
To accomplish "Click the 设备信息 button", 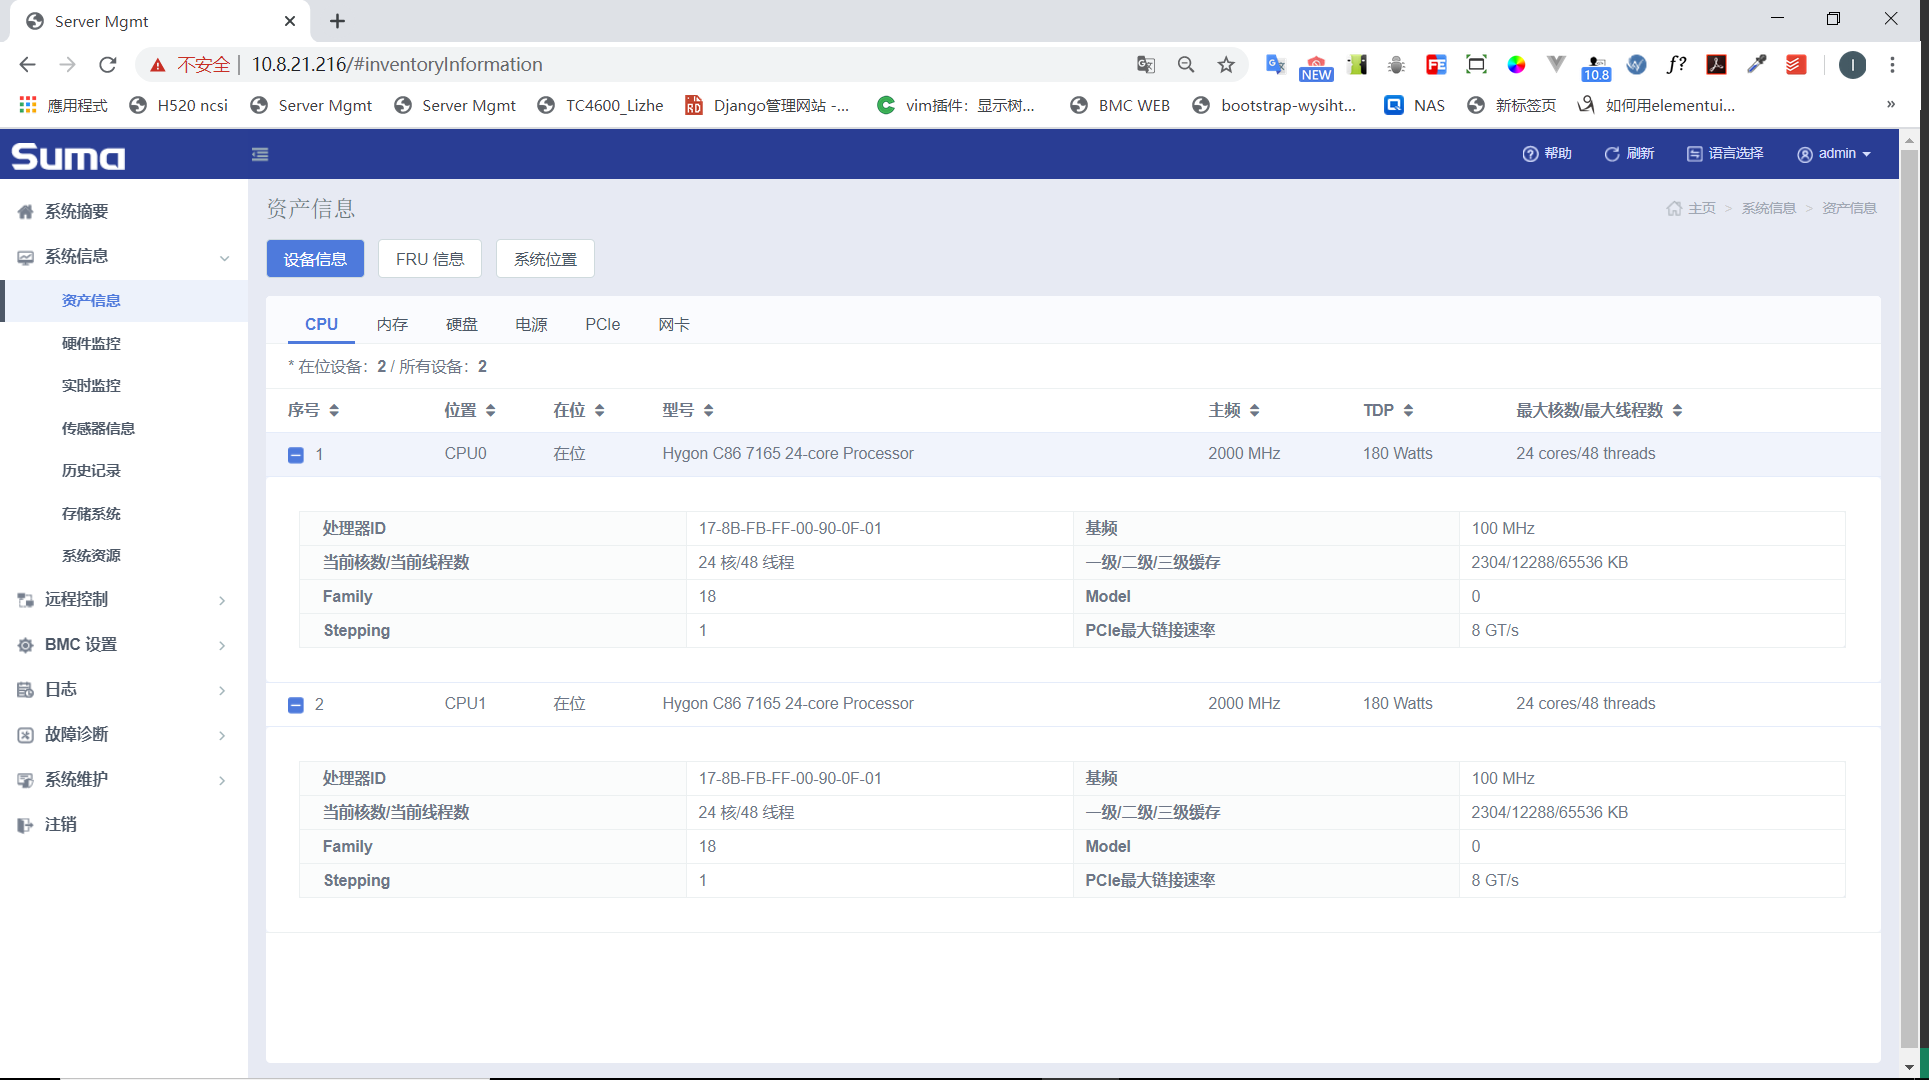I will [x=315, y=259].
